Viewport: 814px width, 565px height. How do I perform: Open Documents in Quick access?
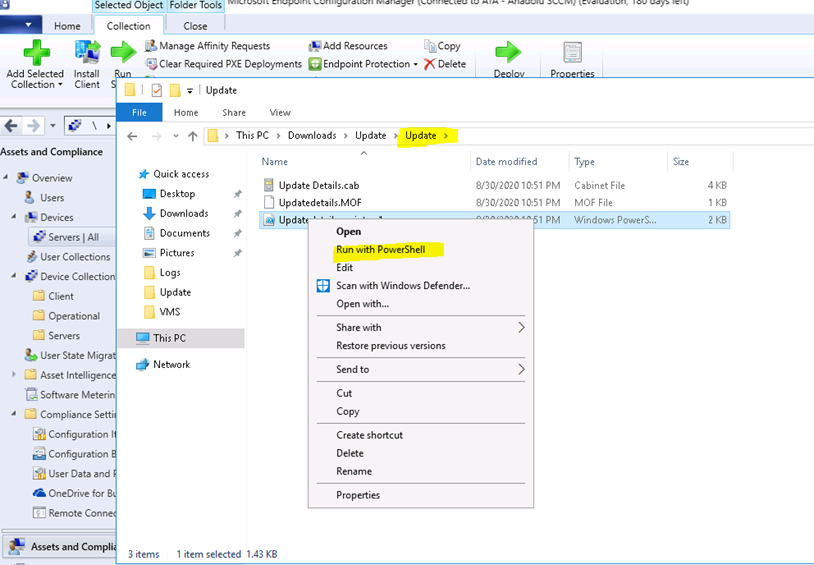pos(185,233)
